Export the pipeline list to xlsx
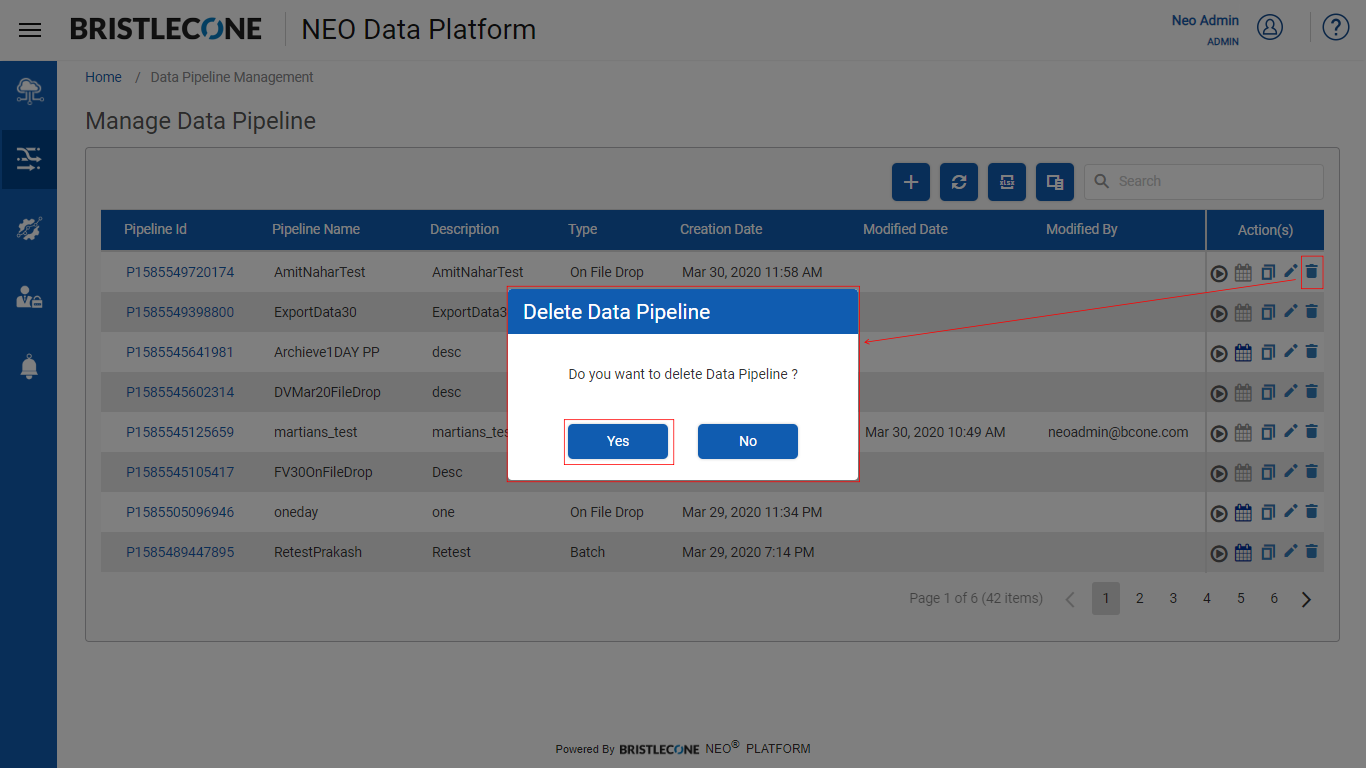 tap(1007, 182)
